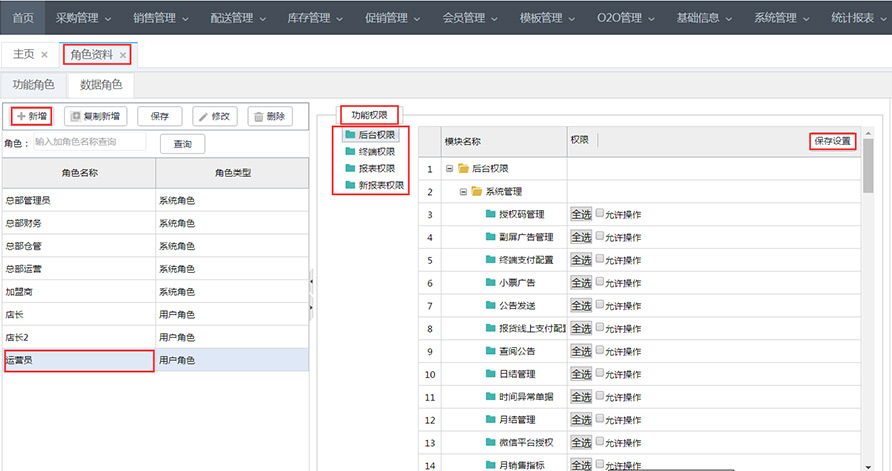
Task: Open the 库存管理 dropdown menu
Action: [315, 18]
